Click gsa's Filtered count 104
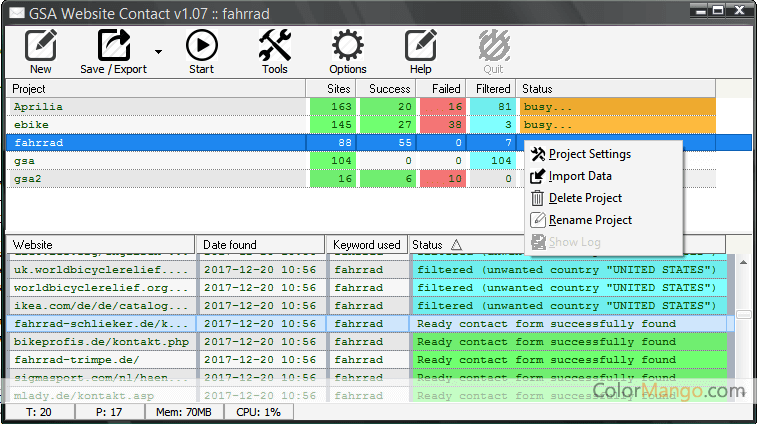This screenshot has width=757, height=424. (x=492, y=160)
